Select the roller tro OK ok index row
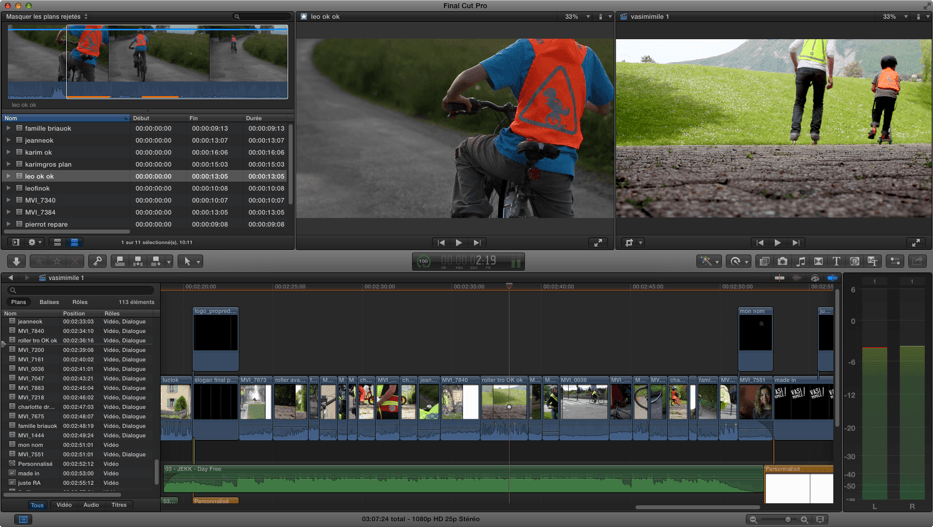 pos(80,340)
